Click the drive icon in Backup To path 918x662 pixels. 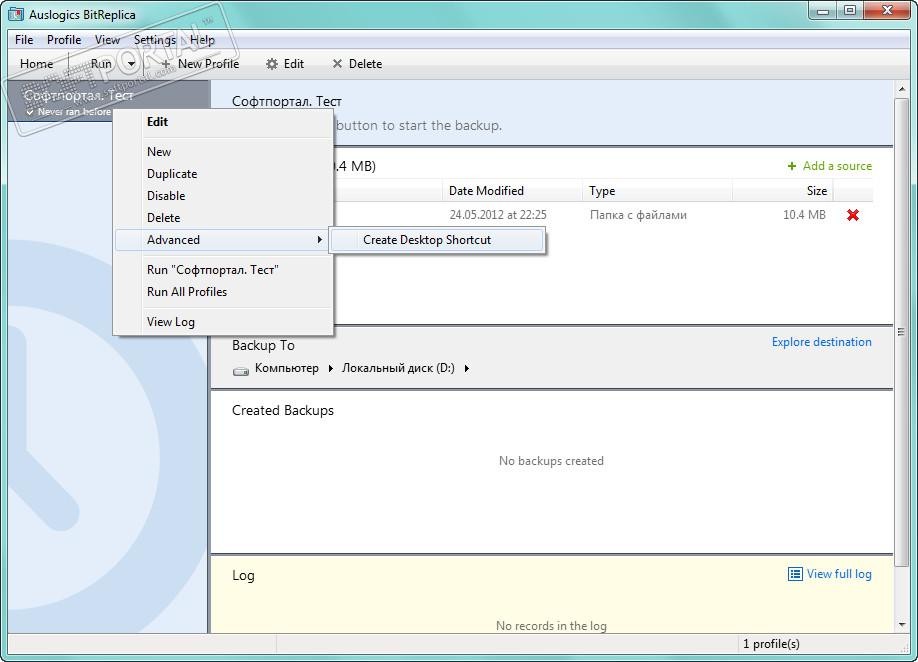pyautogui.click(x=241, y=370)
